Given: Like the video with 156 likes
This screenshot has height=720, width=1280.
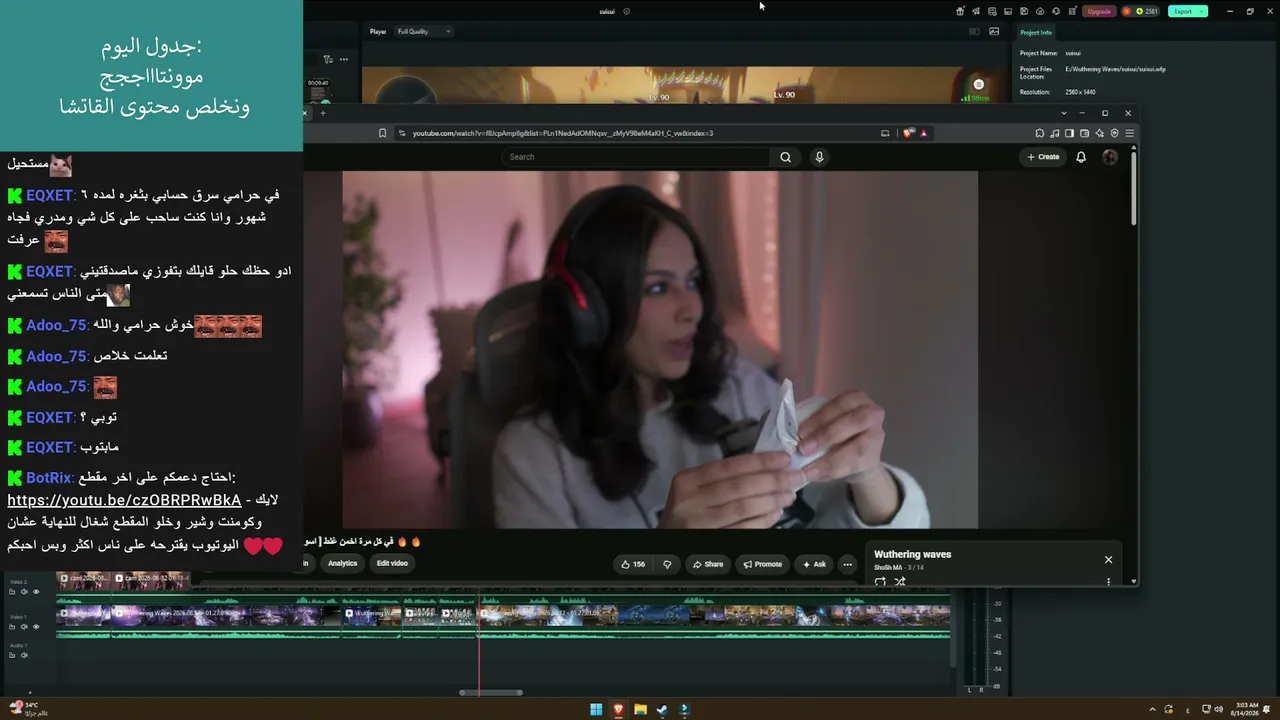Looking at the screenshot, I should [633, 564].
